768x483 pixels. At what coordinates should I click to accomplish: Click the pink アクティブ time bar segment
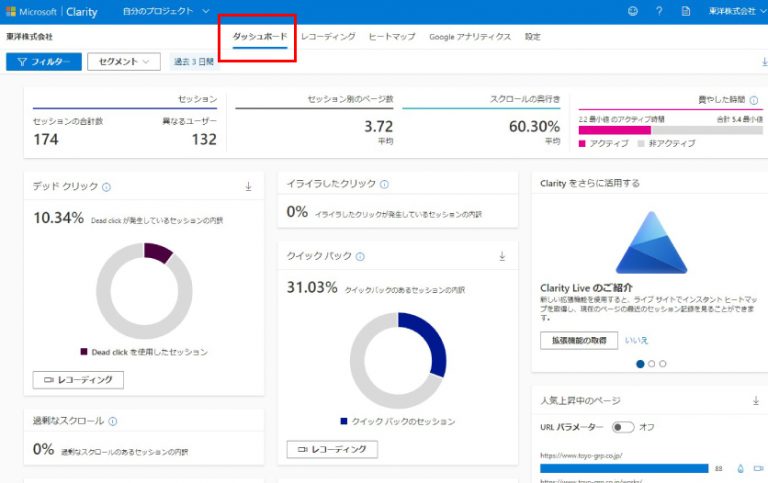[615, 130]
